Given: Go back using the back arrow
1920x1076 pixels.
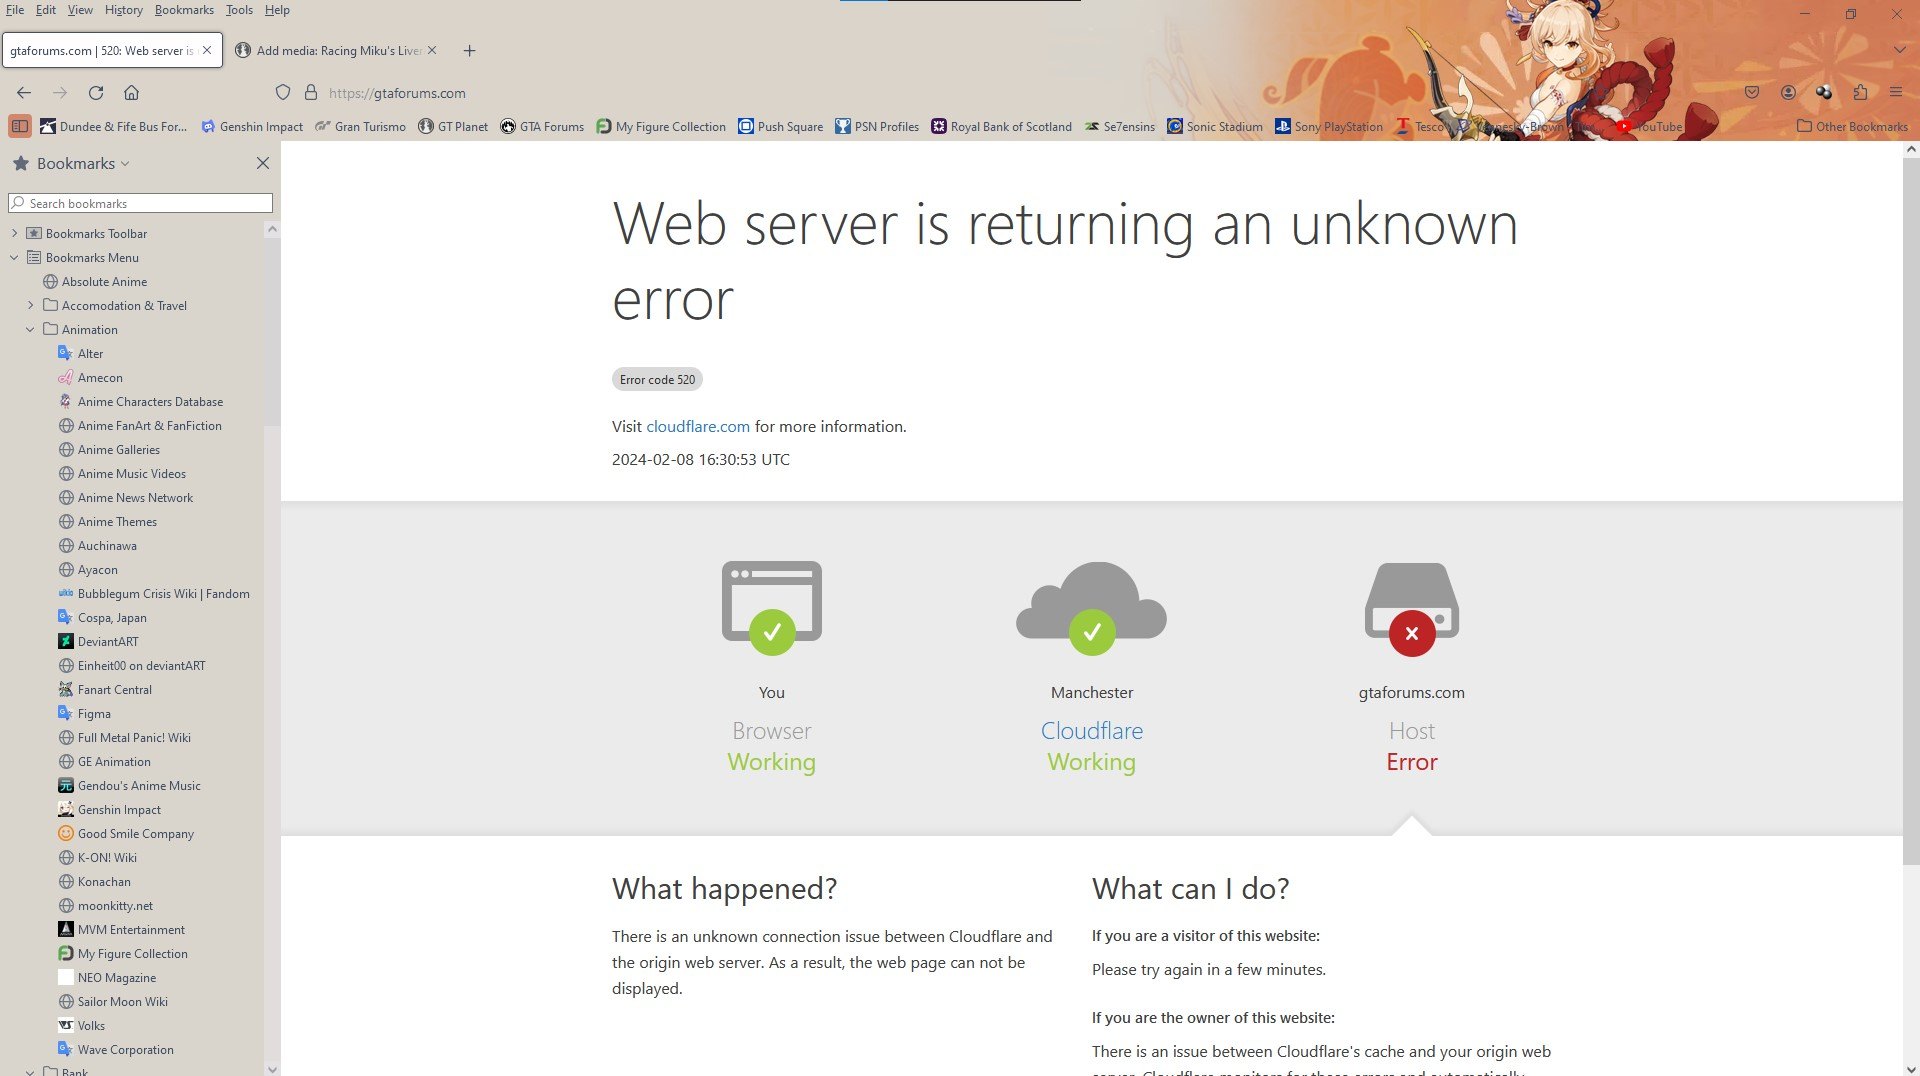Looking at the screenshot, I should pyautogui.click(x=24, y=92).
